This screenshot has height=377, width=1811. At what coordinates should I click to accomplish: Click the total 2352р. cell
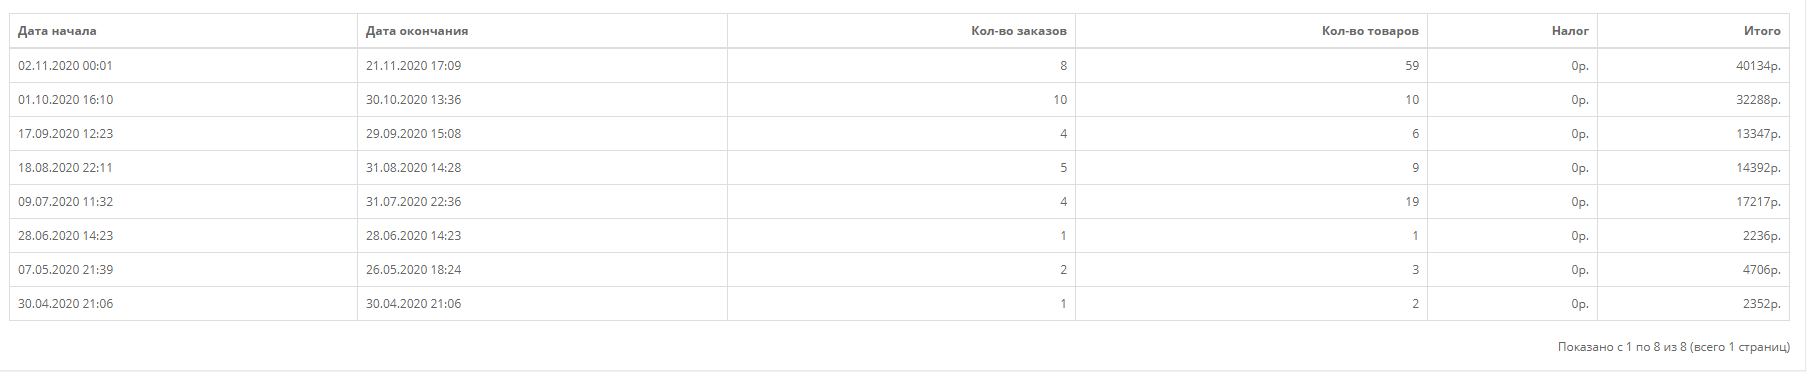(x=1693, y=304)
